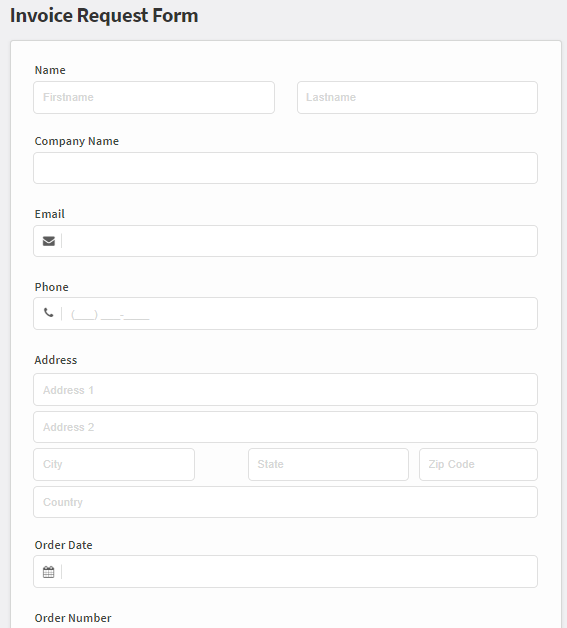Image resolution: width=567 pixels, height=628 pixels.
Task: Select the Address 2 input
Action: [x=286, y=427]
